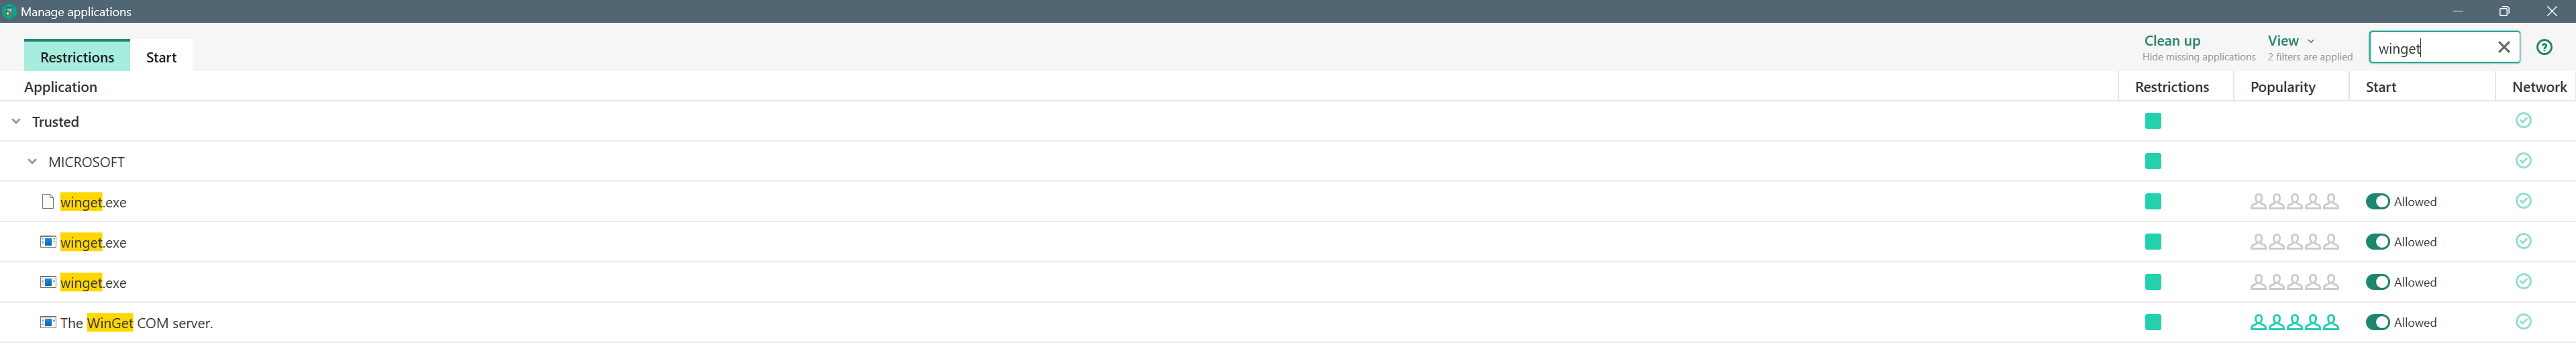Screen dimensions: 2576x353
Task: Click network status icon for WinGet COM server
Action: (2523, 322)
